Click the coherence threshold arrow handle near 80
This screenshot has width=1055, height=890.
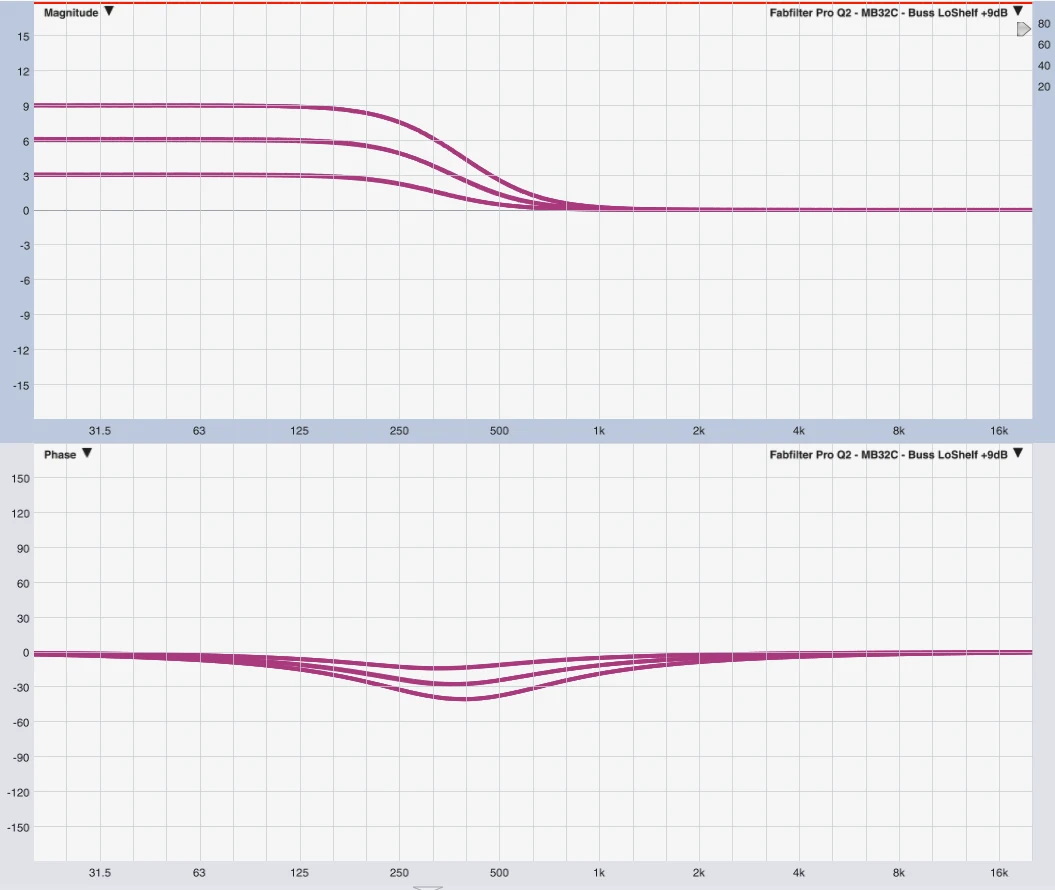pyautogui.click(x=1023, y=30)
